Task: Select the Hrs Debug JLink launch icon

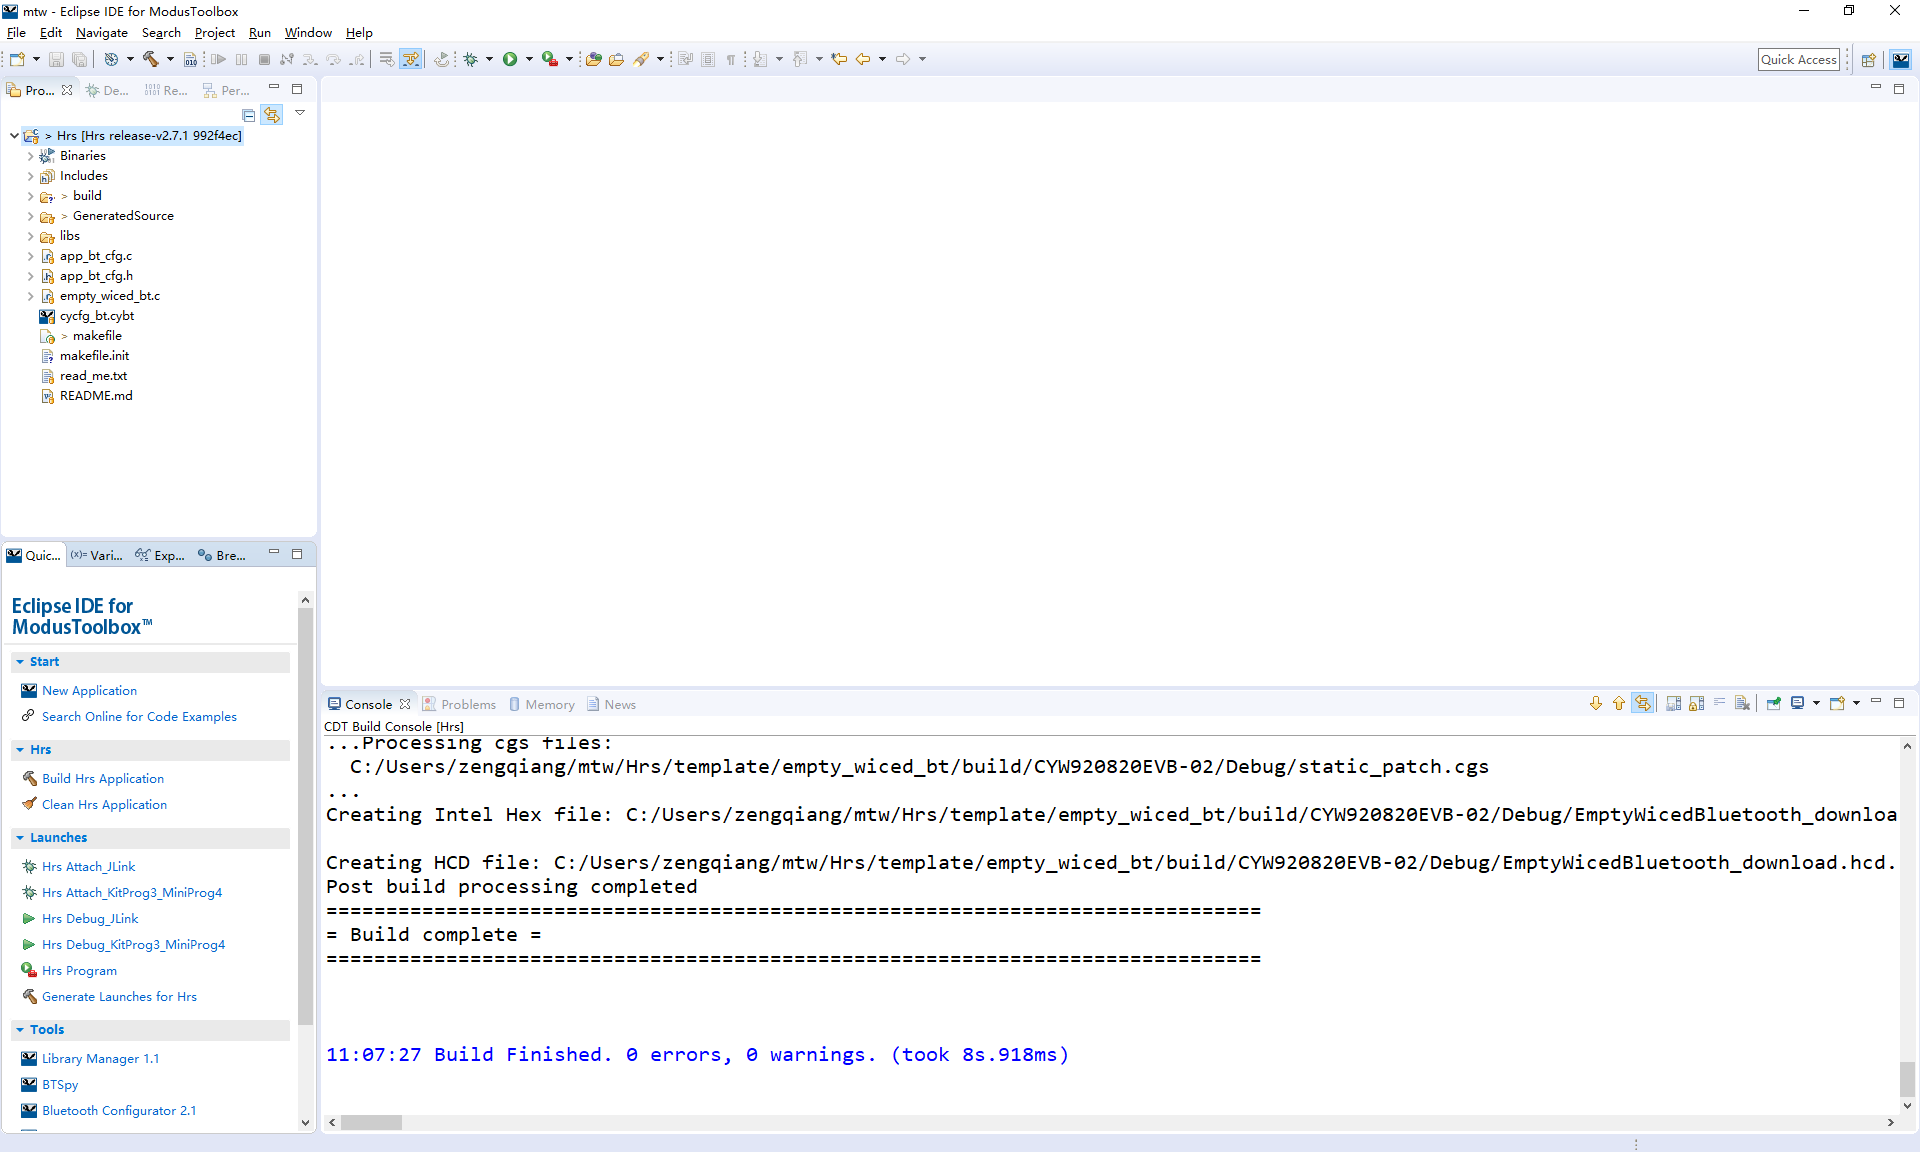Action: click(27, 919)
